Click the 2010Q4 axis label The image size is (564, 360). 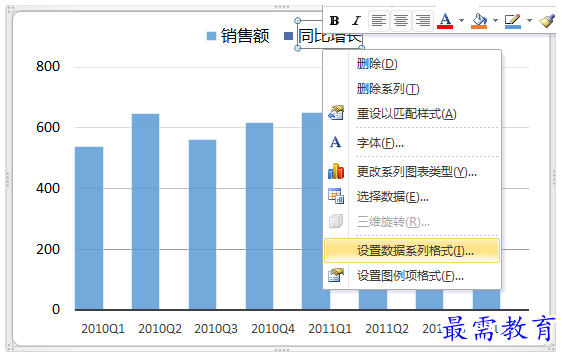point(273,329)
